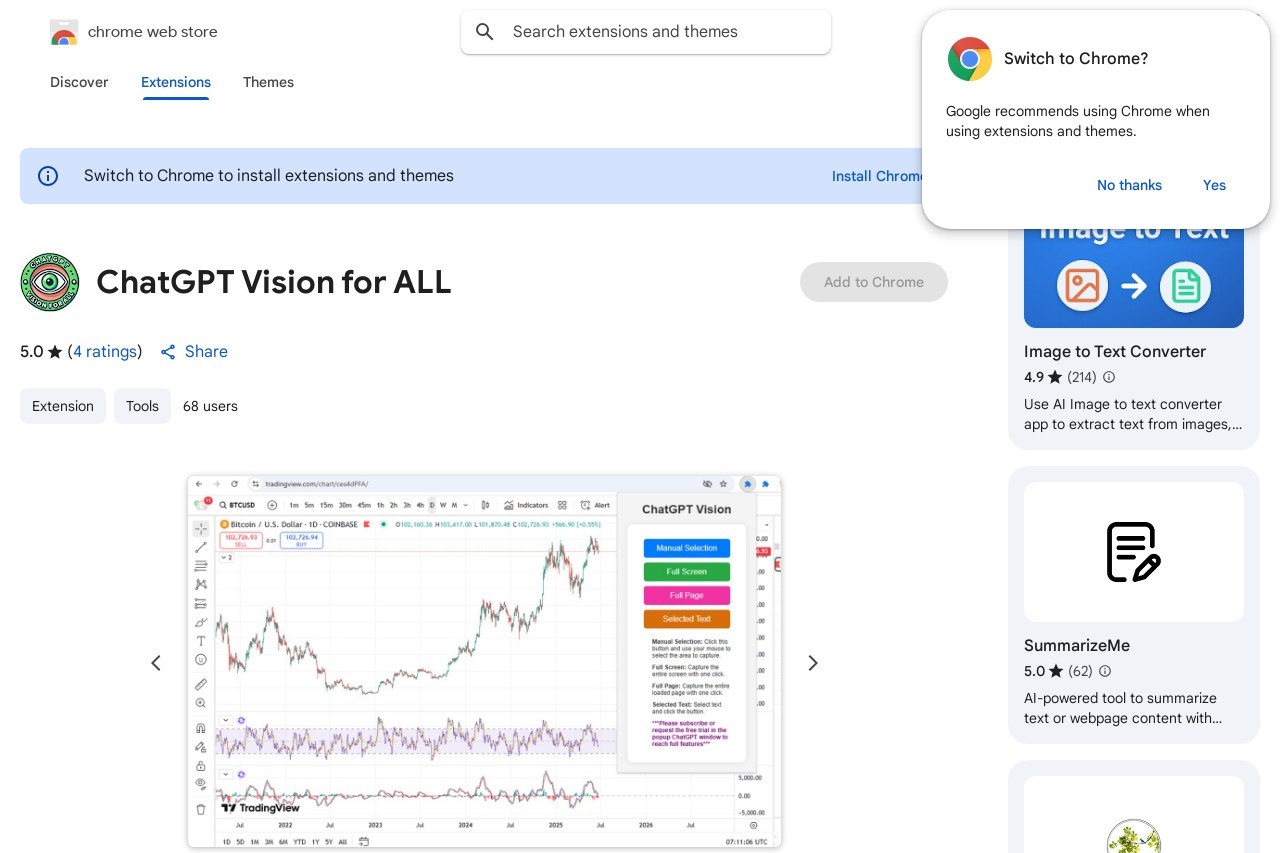Click the search magnifier icon

485,32
